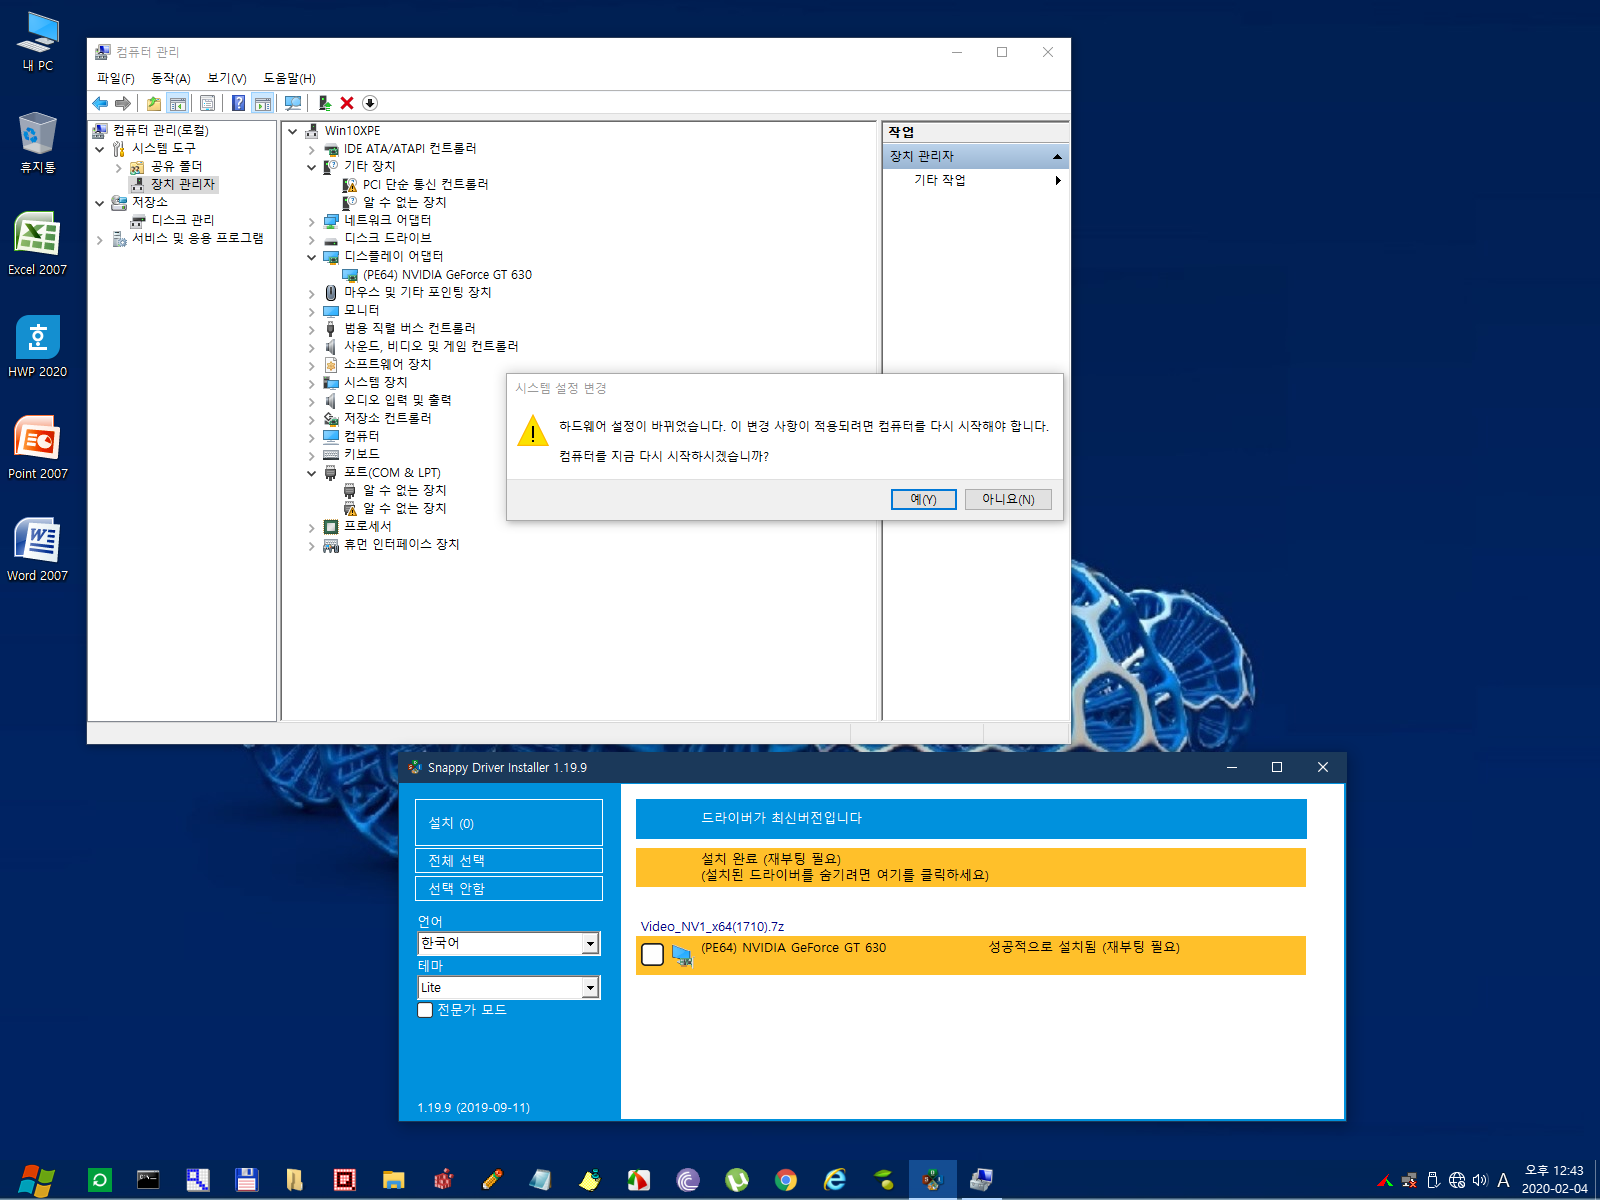Open the 동작(A) menu
Viewport: 1600px width, 1200px height.
171,78
